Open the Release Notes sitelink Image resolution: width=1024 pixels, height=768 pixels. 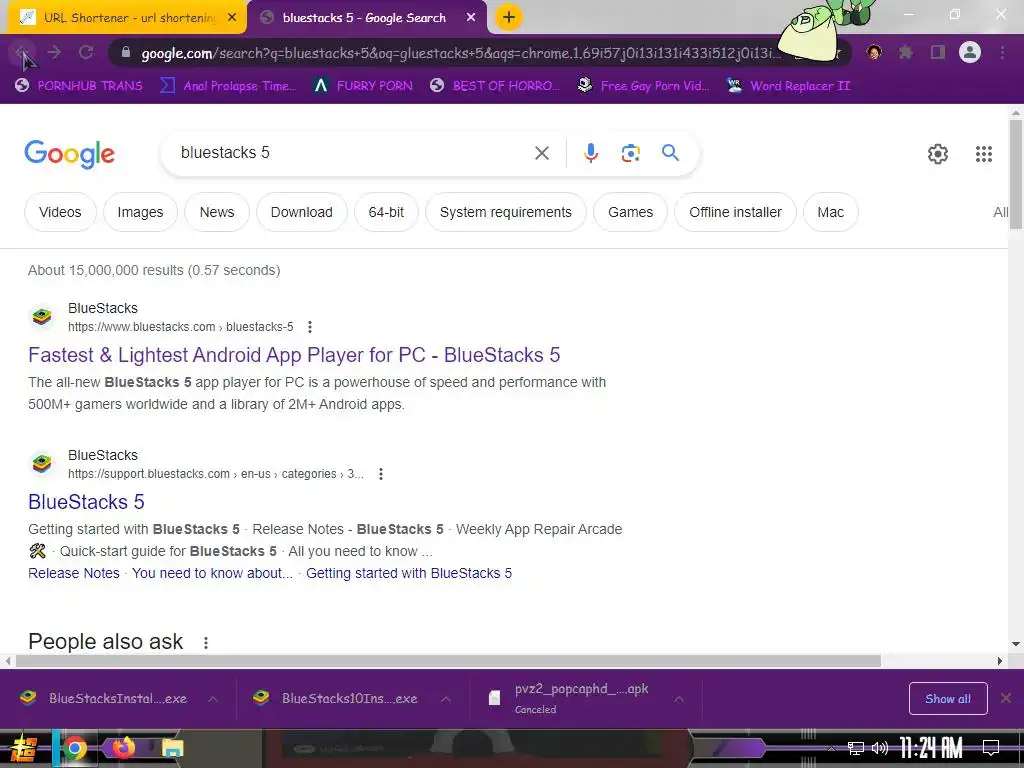pos(74,573)
